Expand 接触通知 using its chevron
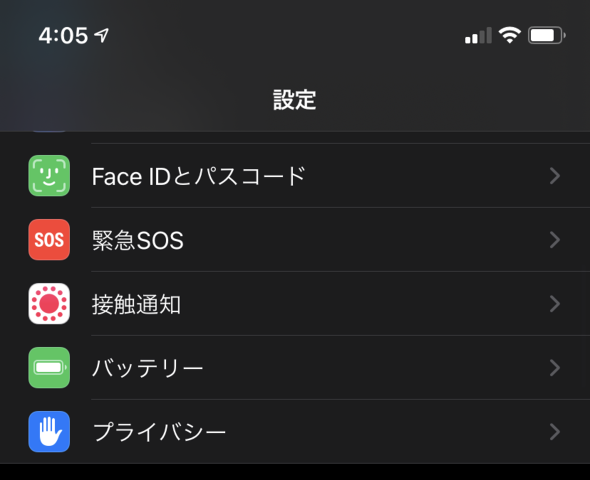This screenshot has height=480, width=590. 555,304
